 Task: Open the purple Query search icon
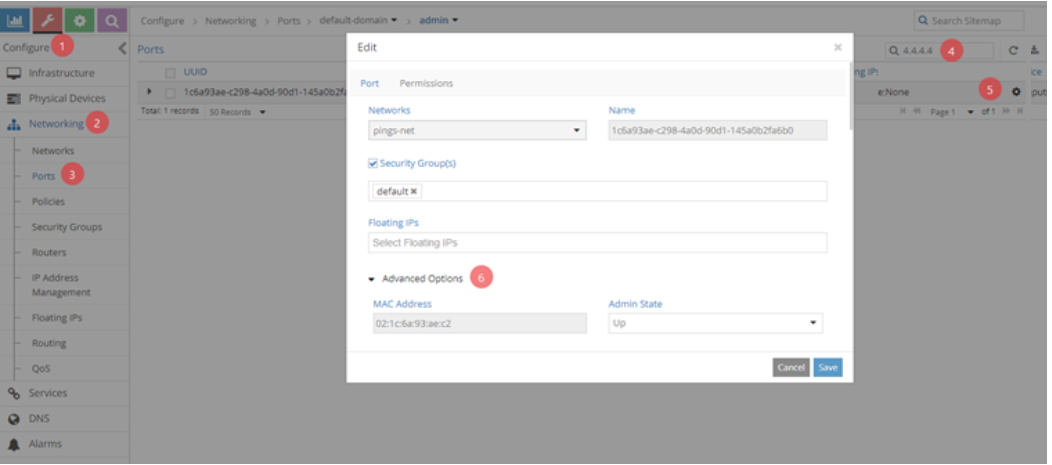tap(112, 21)
